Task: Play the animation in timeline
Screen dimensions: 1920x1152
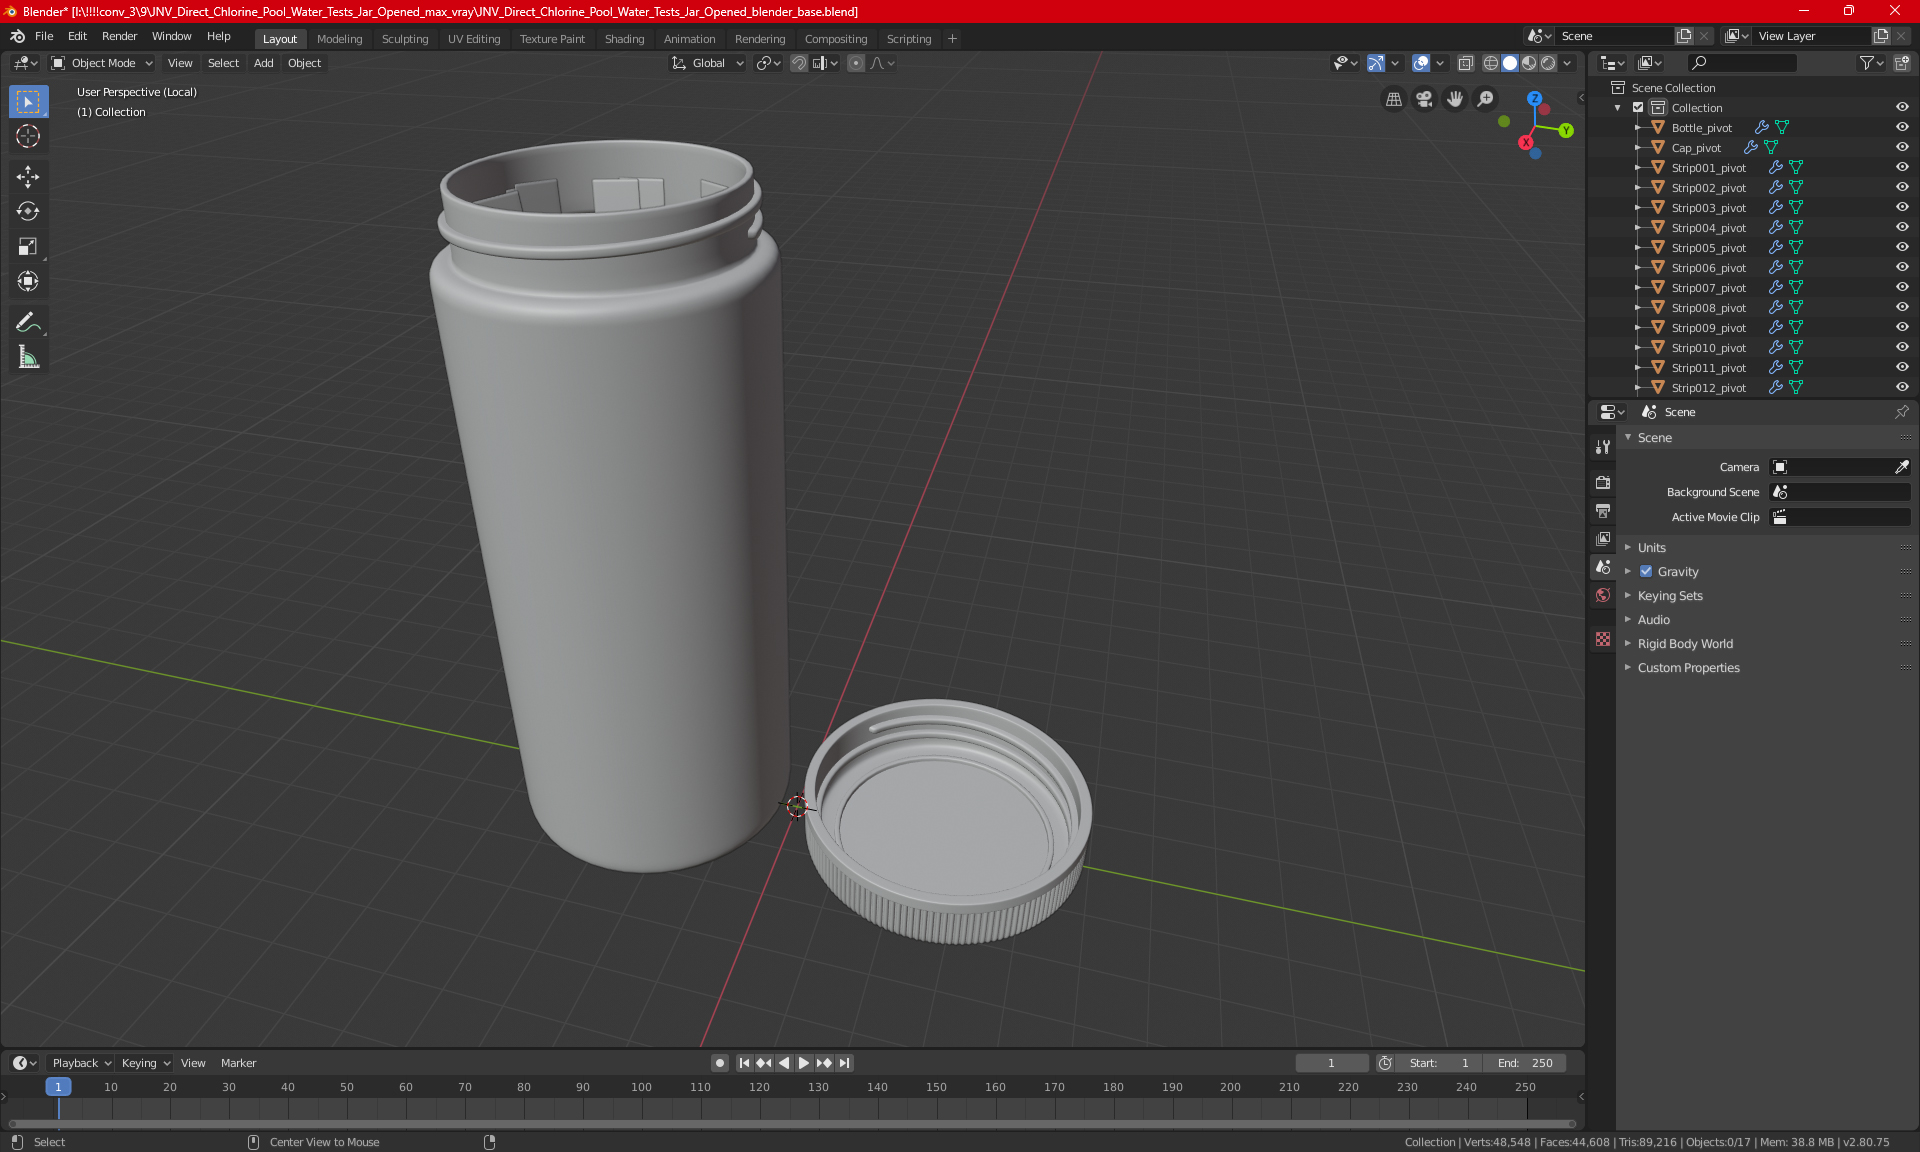Action: (803, 1063)
